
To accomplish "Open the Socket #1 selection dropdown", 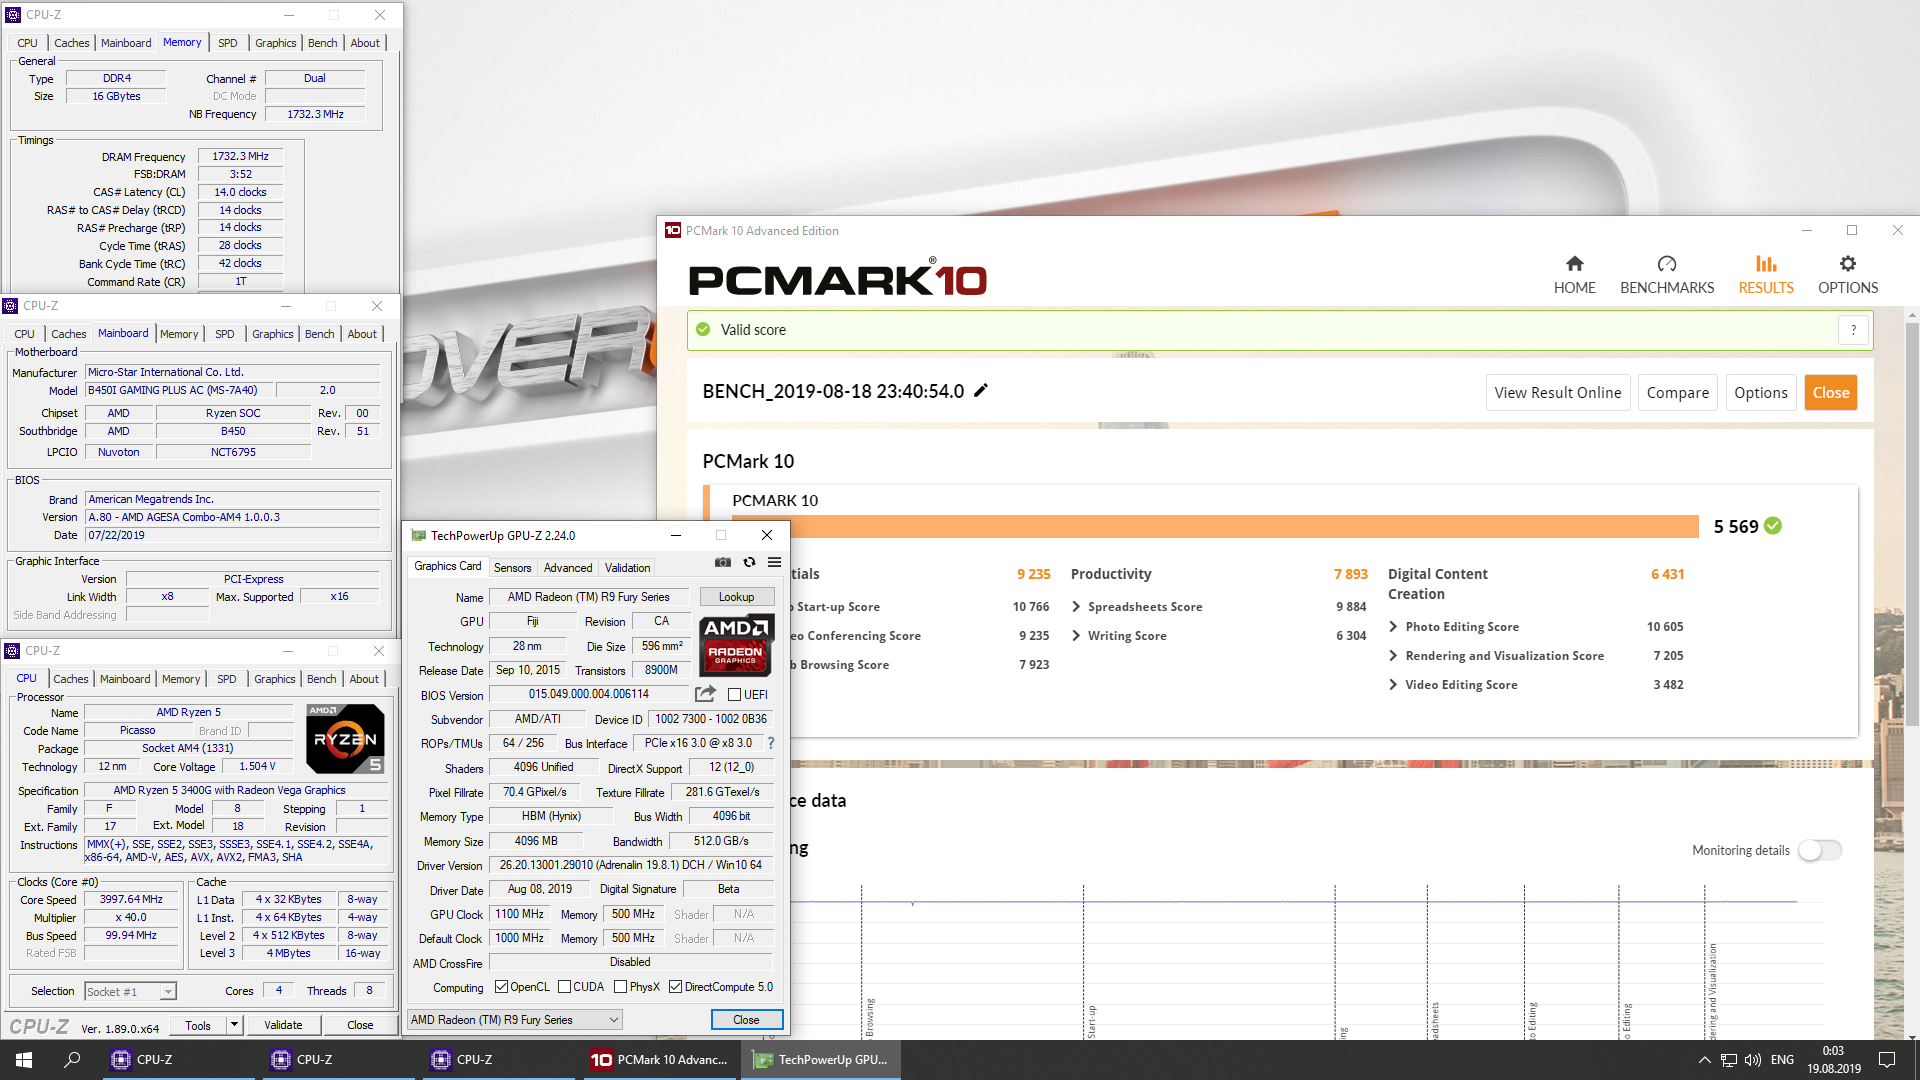I will coord(130,991).
